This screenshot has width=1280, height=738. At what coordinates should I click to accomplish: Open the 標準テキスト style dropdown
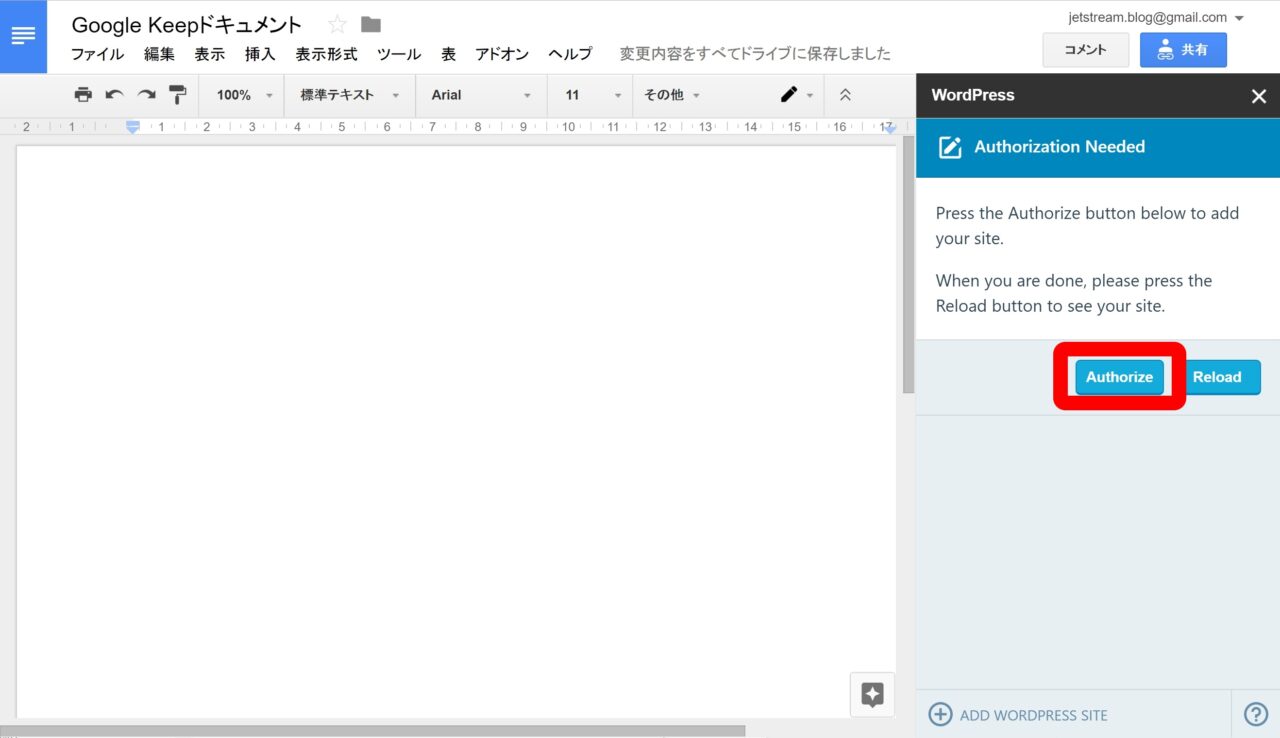(x=349, y=95)
